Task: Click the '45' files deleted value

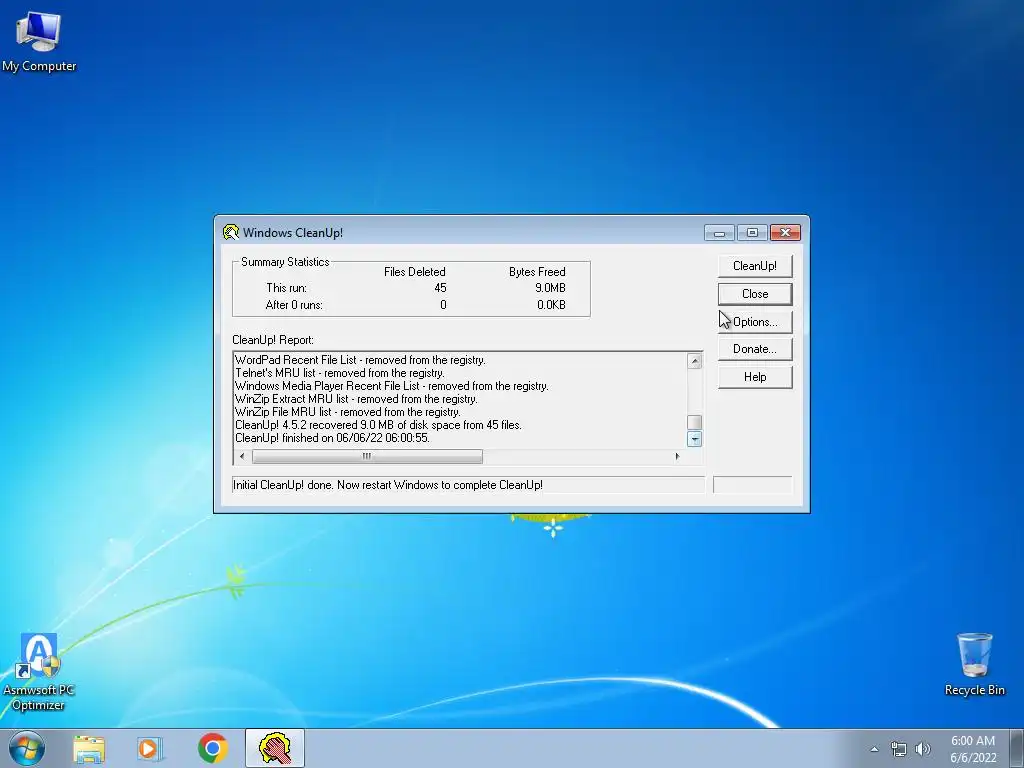Action: tap(440, 288)
